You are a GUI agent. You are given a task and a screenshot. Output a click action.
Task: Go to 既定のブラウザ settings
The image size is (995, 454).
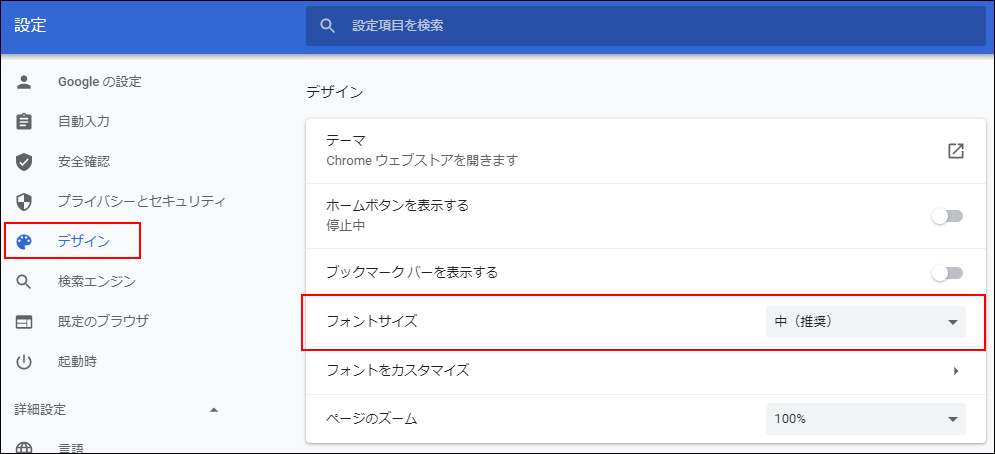click(103, 321)
